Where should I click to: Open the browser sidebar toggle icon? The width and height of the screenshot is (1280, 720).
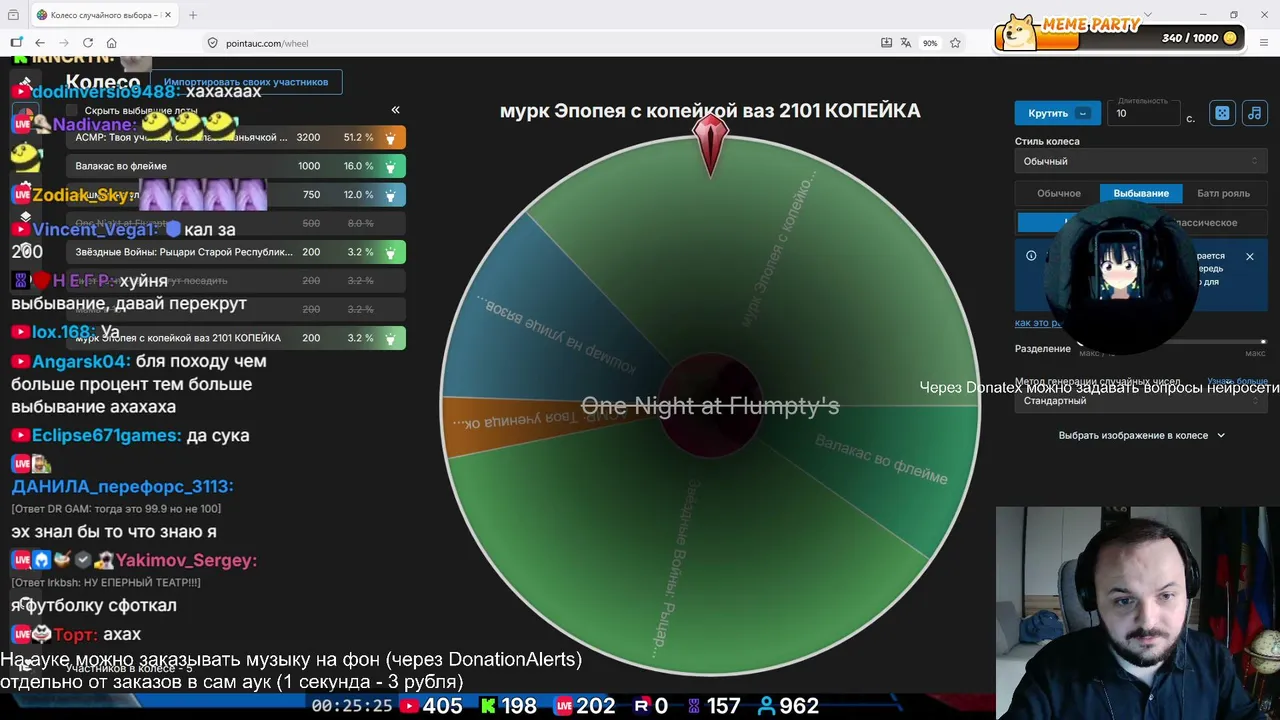click(x=16, y=43)
